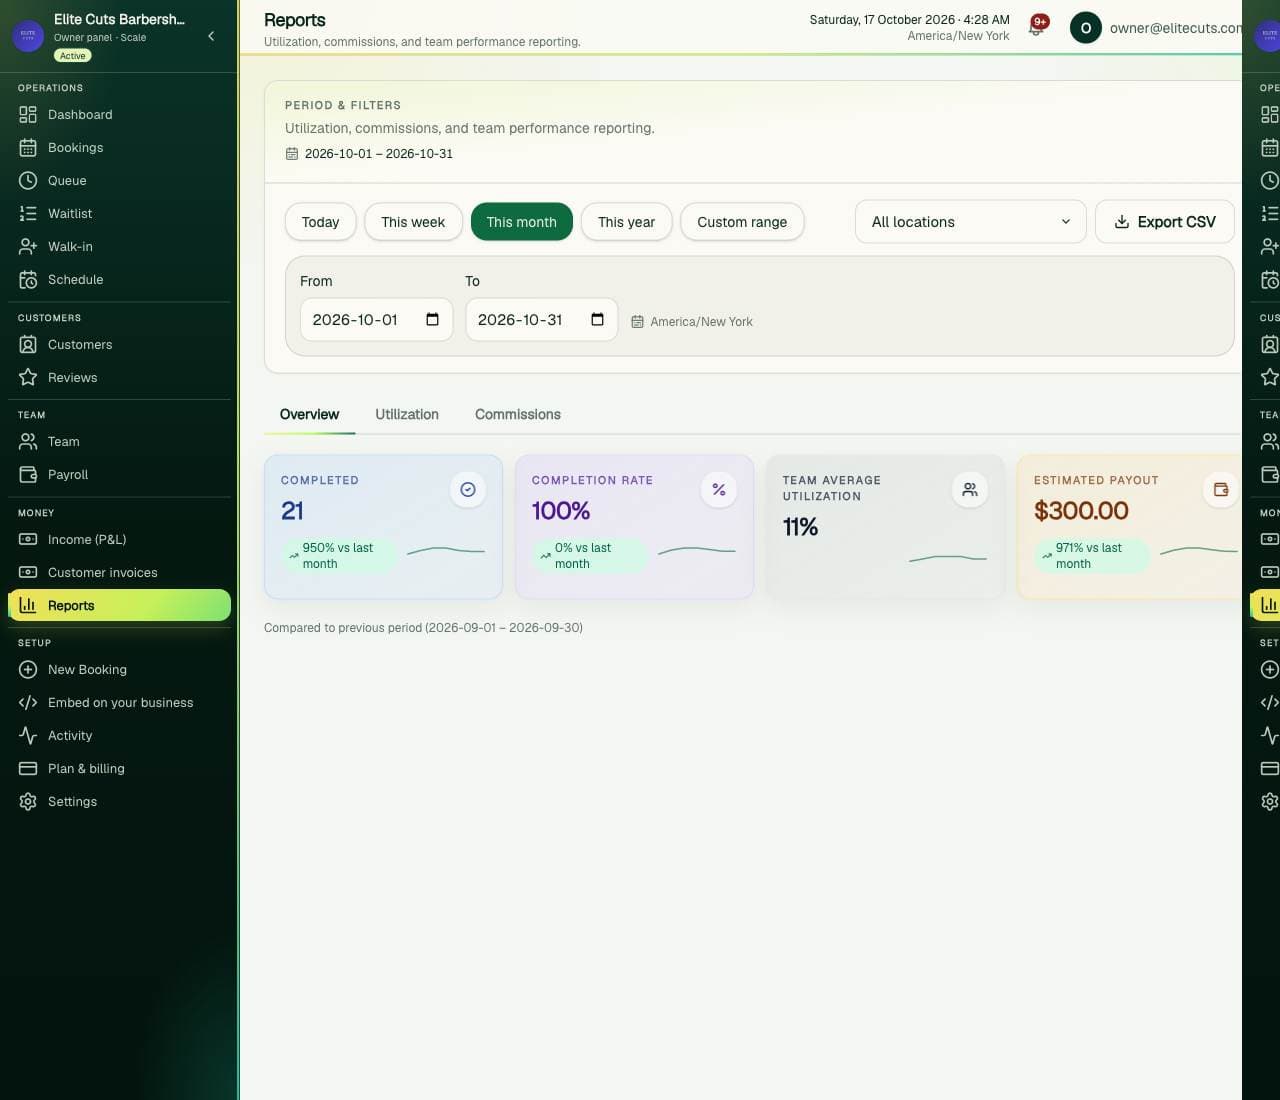
Task: Open Customers icon in sidebar
Action: 28,345
